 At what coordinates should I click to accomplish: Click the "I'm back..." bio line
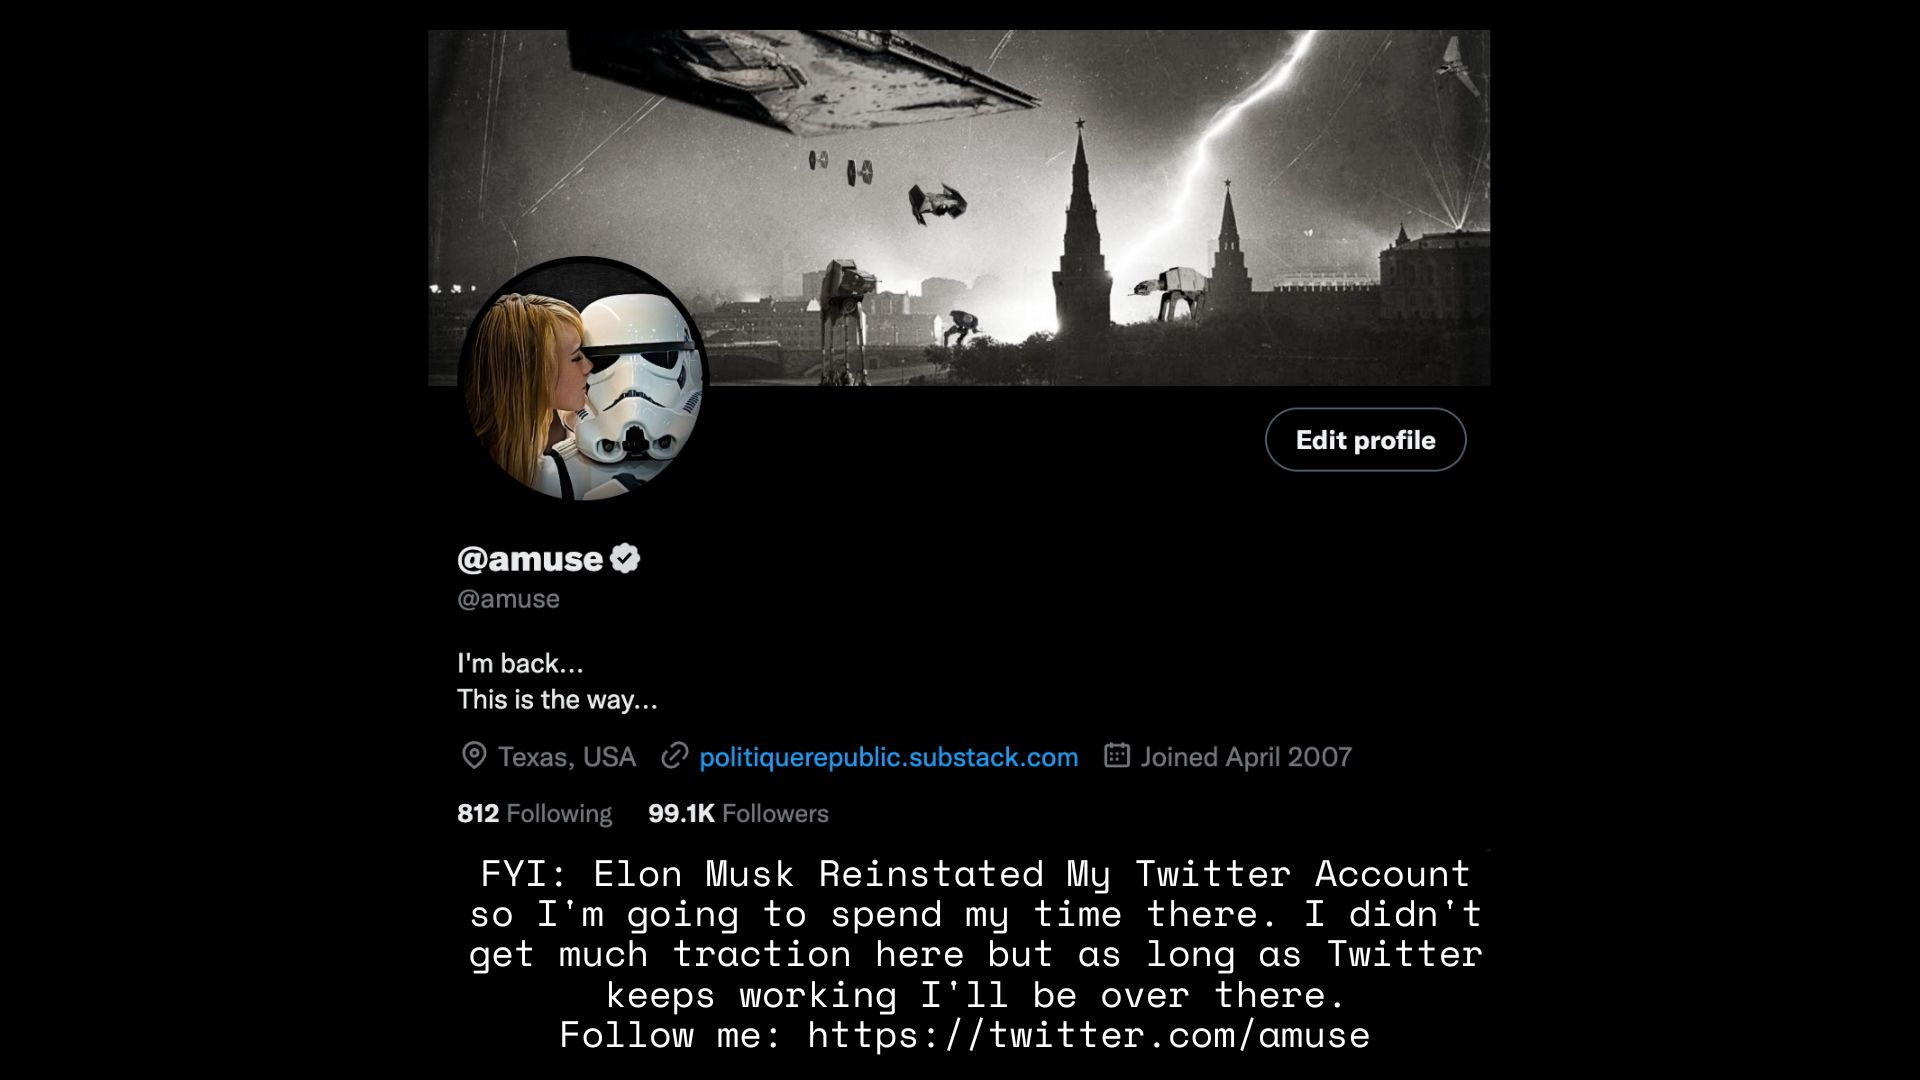pos(520,663)
